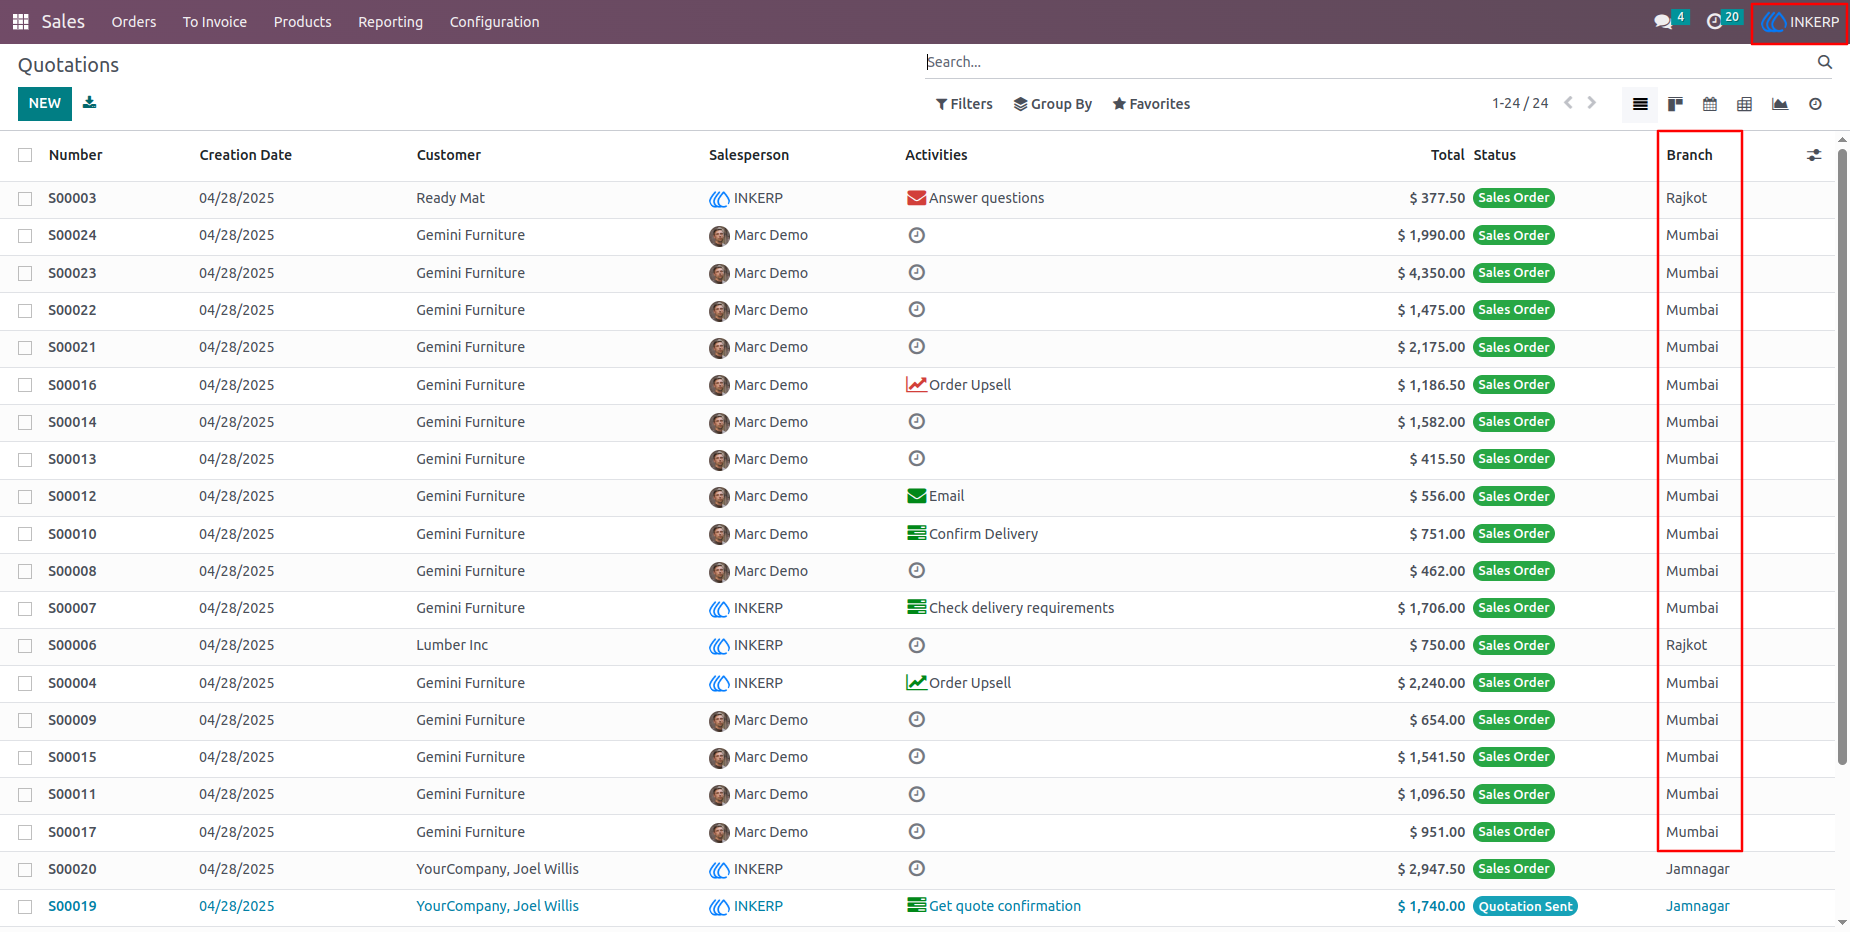Click the Quotation Sent status badge for S00019

1526,906
